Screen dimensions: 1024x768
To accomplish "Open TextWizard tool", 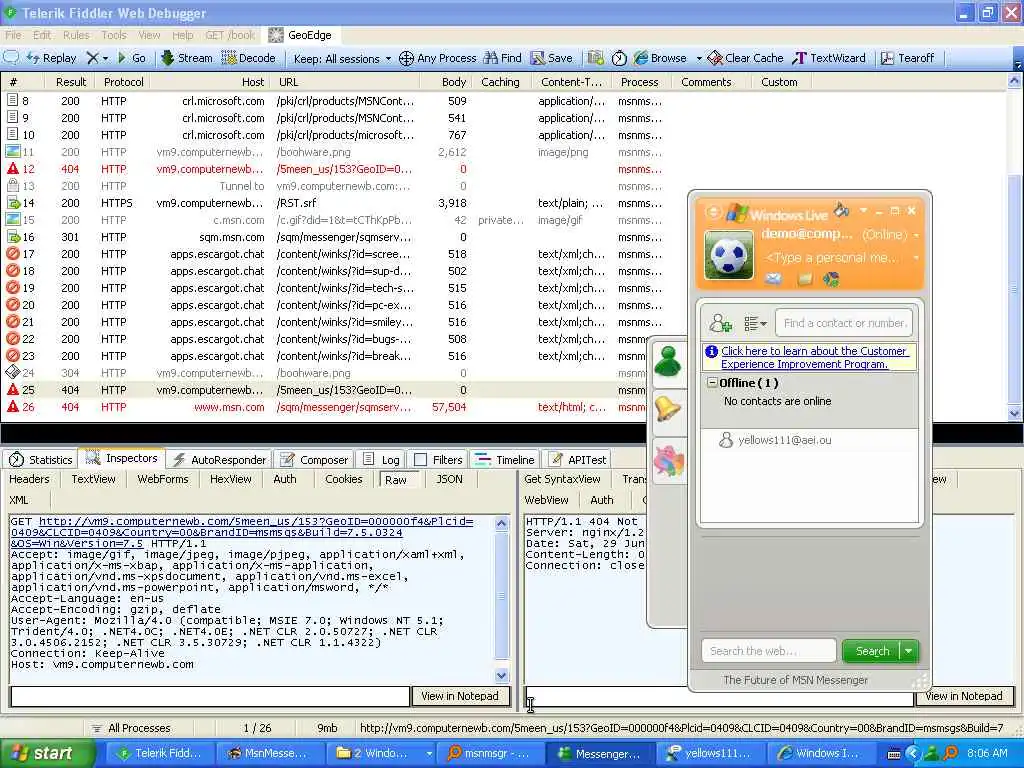I will [x=829, y=58].
